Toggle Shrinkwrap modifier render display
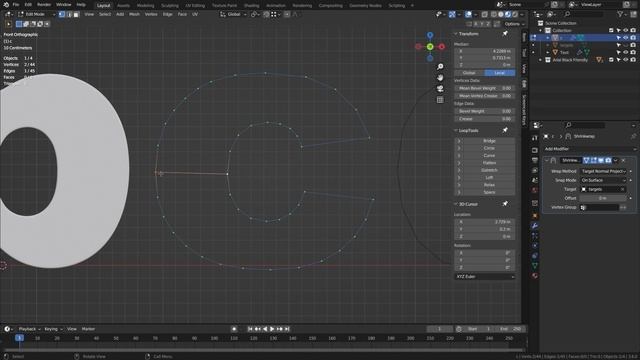 pyautogui.click(x=608, y=160)
